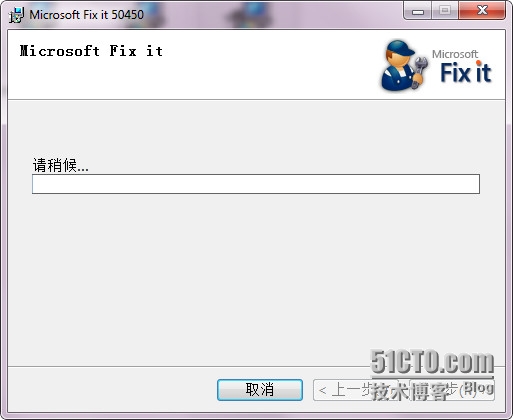This screenshot has height=420, width=513.
Task: Click the 'Microsoft Fix it 50450' window title
Action: pos(86,15)
